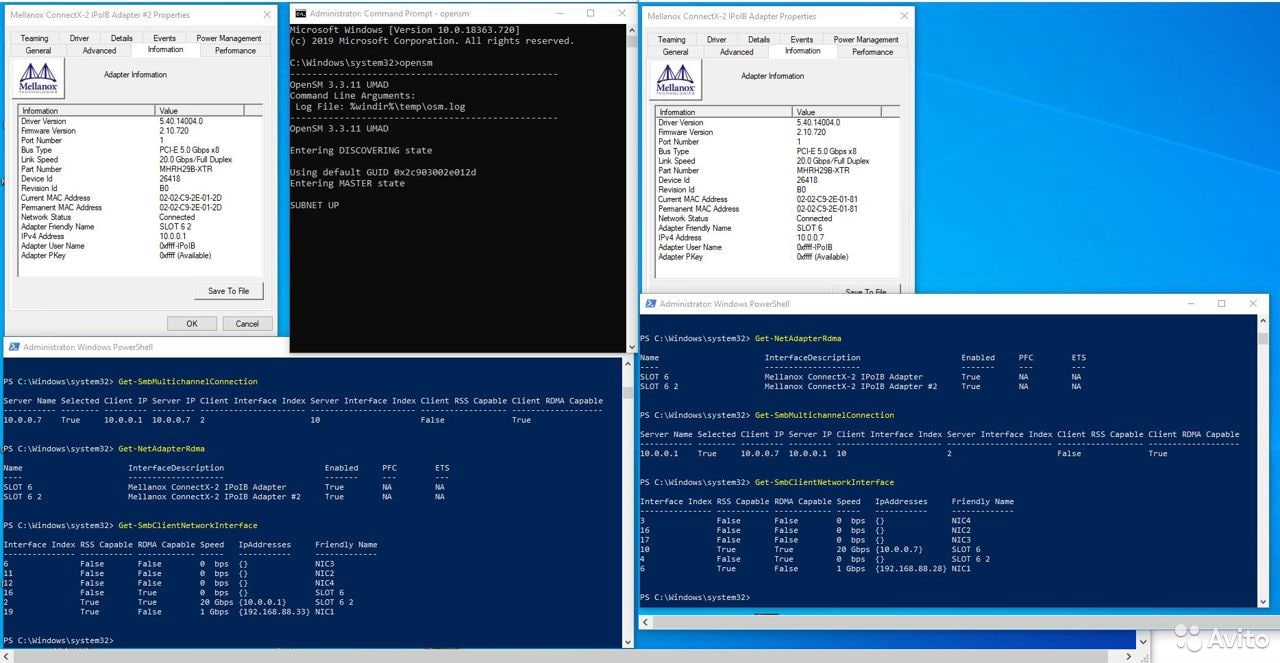This screenshot has height=663, width=1280.
Task: Select MAC value 02-02-C9-2E-01-2D in Current MAC row
Action: point(190,198)
